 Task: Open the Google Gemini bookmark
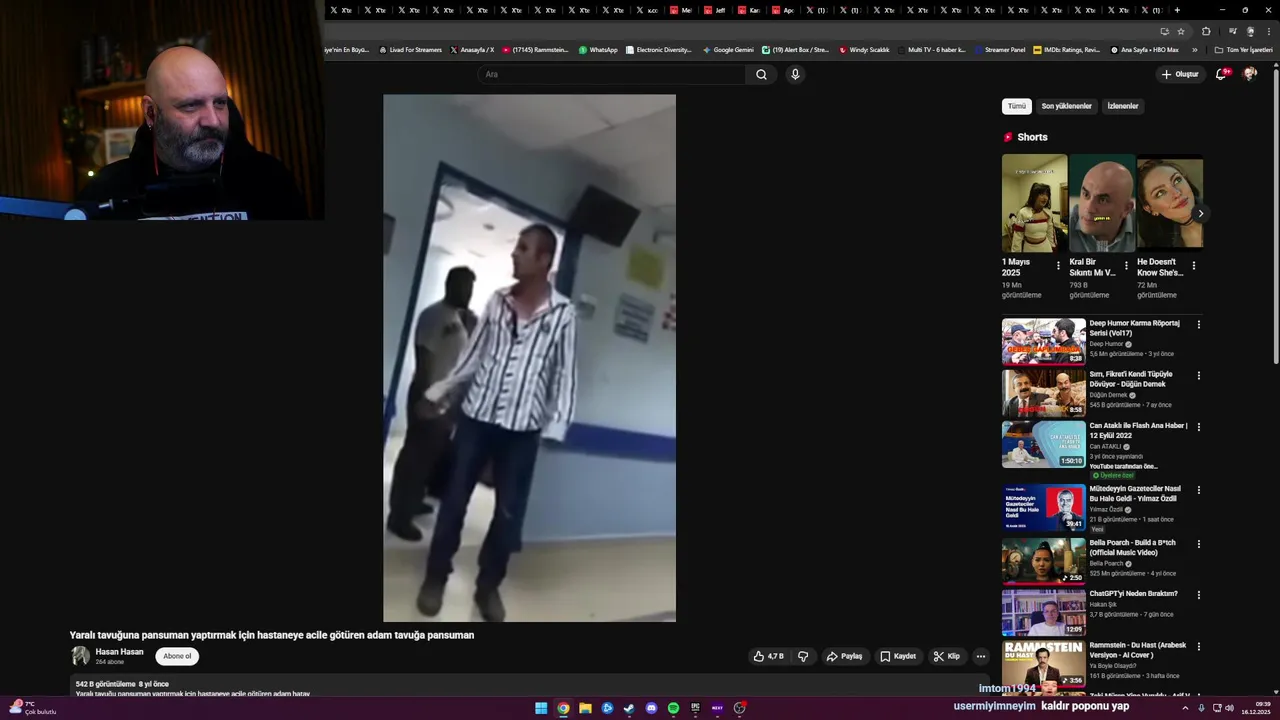click(x=728, y=49)
